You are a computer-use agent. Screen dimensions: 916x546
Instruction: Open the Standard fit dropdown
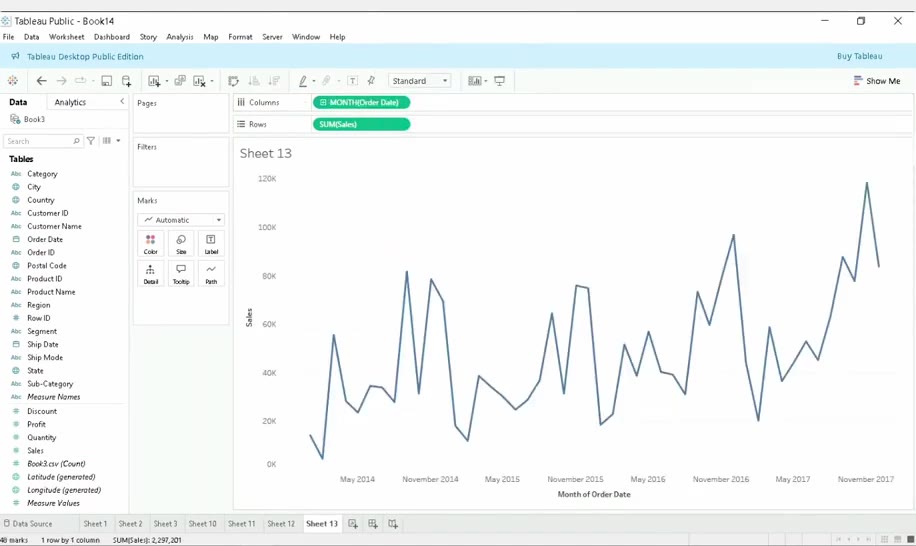tap(420, 81)
